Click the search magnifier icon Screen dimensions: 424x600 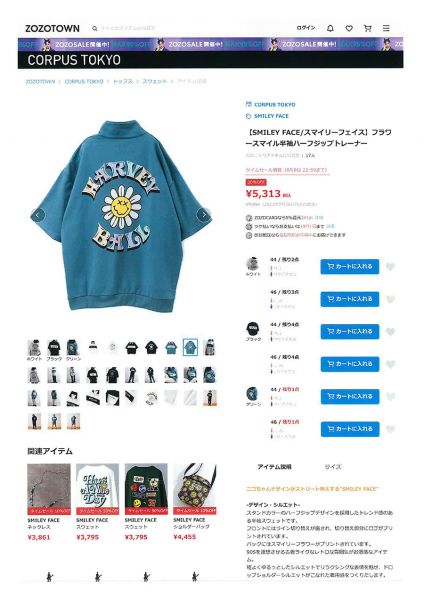(x=95, y=28)
